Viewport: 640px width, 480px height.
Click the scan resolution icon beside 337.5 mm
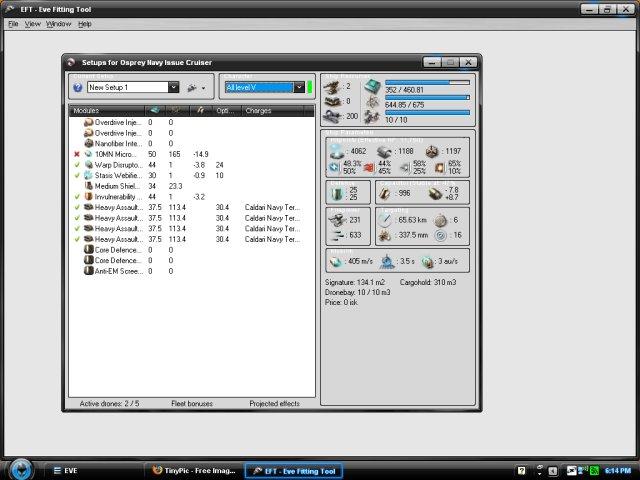tap(385, 236)
